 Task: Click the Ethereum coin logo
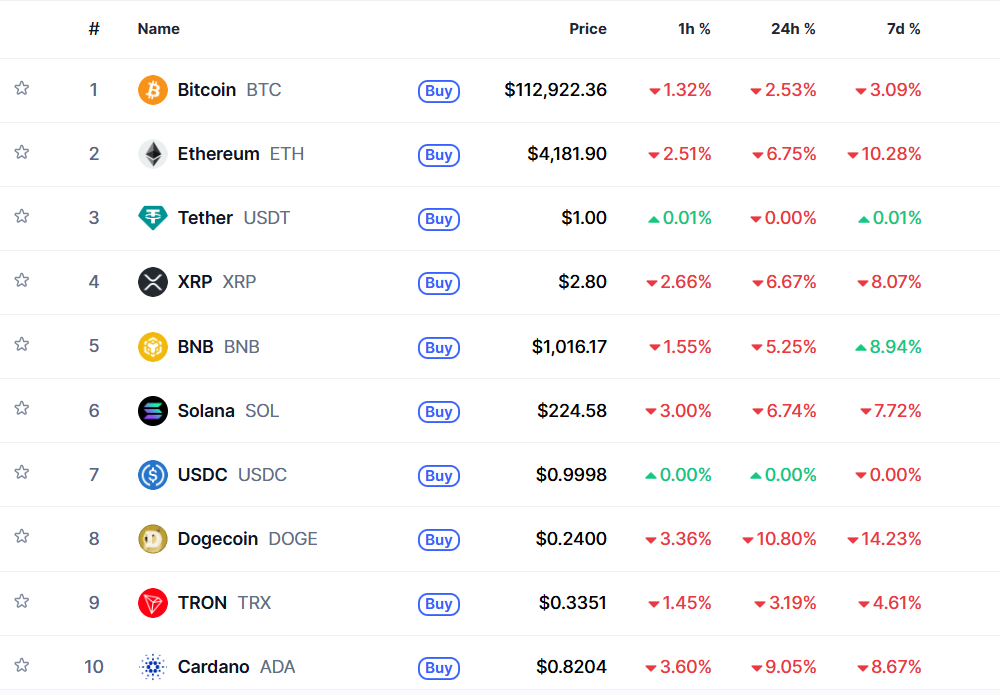tap(152, 154)
